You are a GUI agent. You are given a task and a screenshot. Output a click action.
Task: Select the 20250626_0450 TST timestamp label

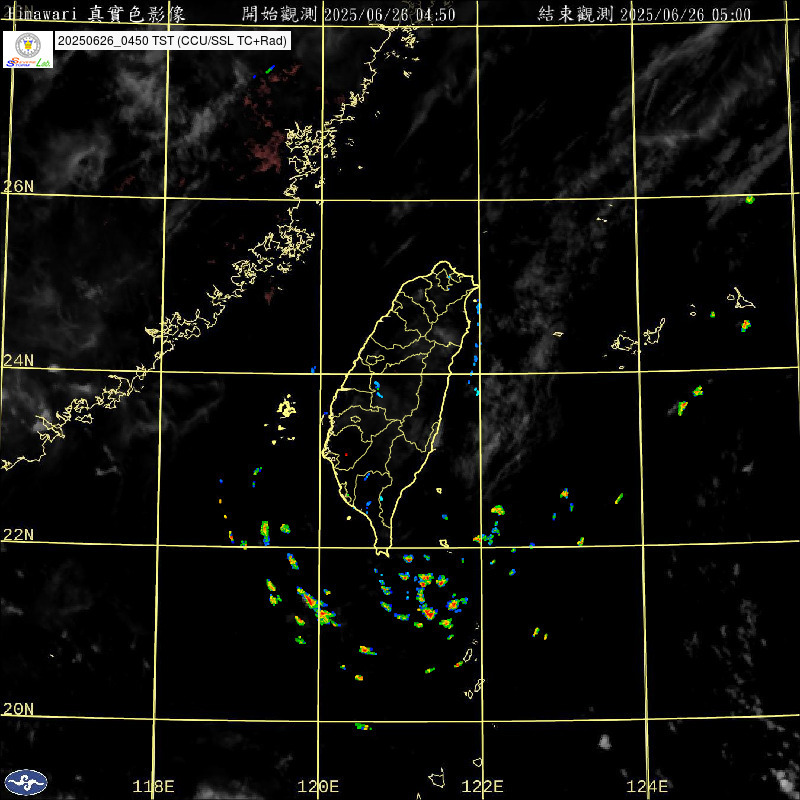173,41
